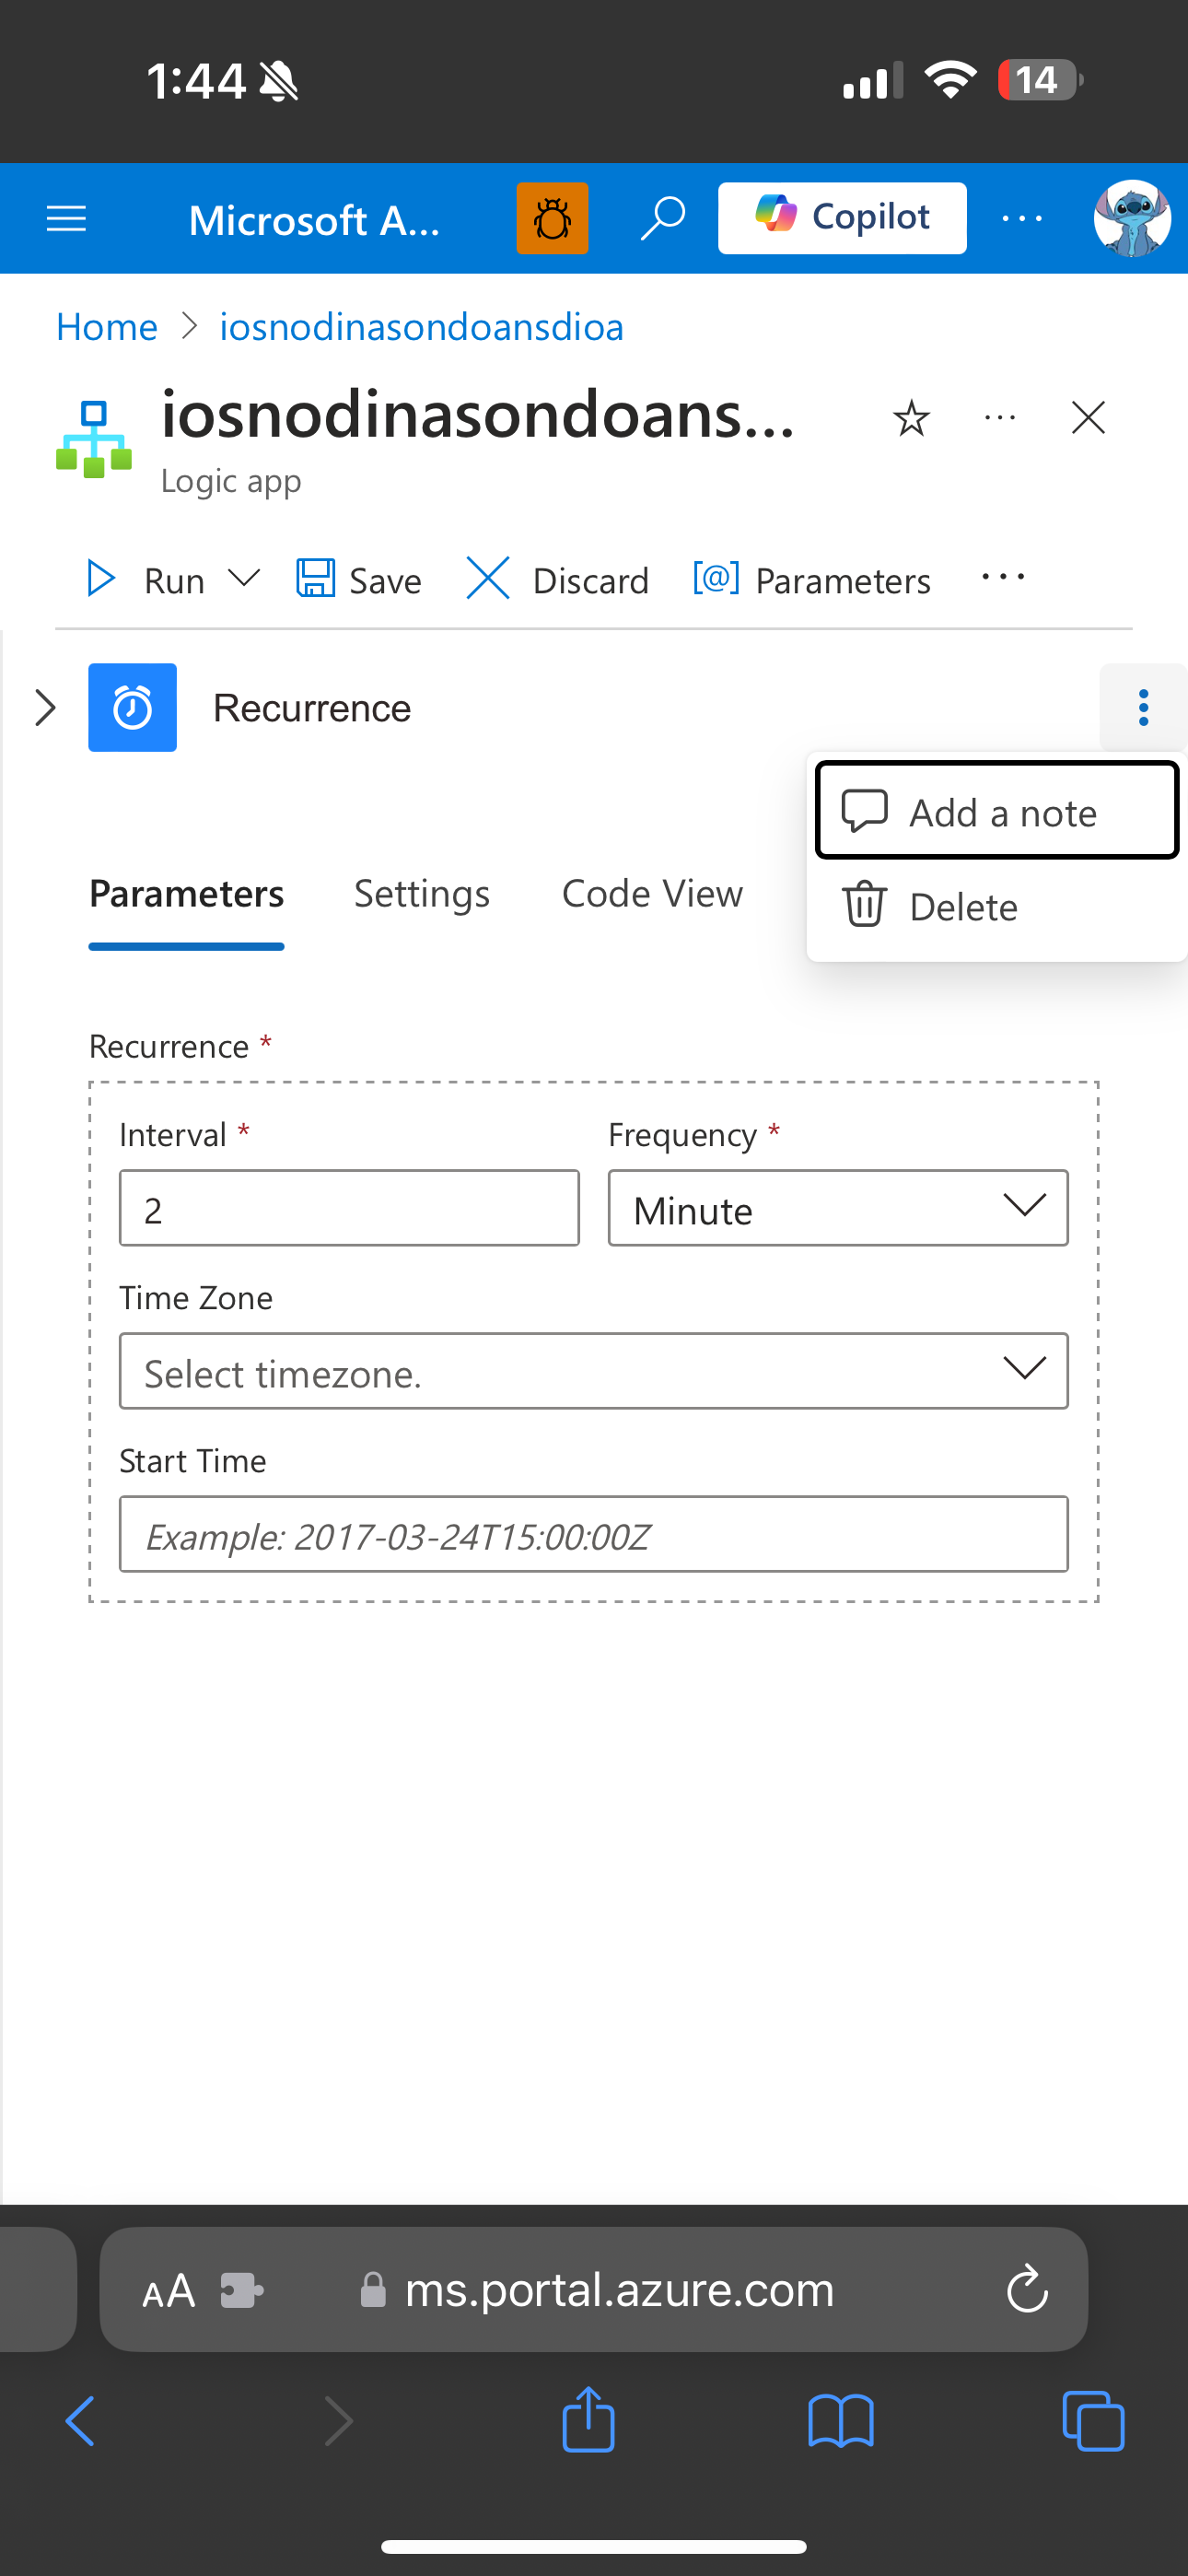Reload the page with the refresh icon
Image resolution: width=1188 pixels, height=2576 pixels.
(x=1027, y=2289)
